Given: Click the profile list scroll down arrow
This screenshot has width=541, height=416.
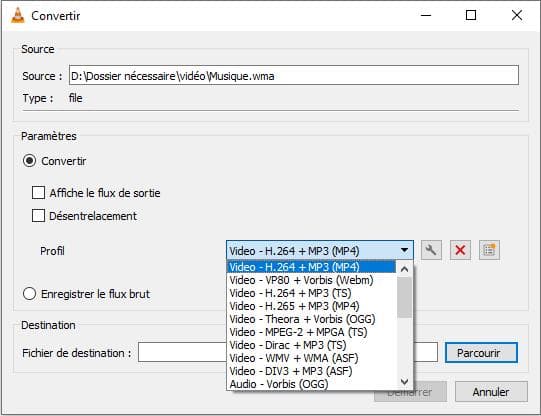Looking at the screenshot, I should [405, 382].
